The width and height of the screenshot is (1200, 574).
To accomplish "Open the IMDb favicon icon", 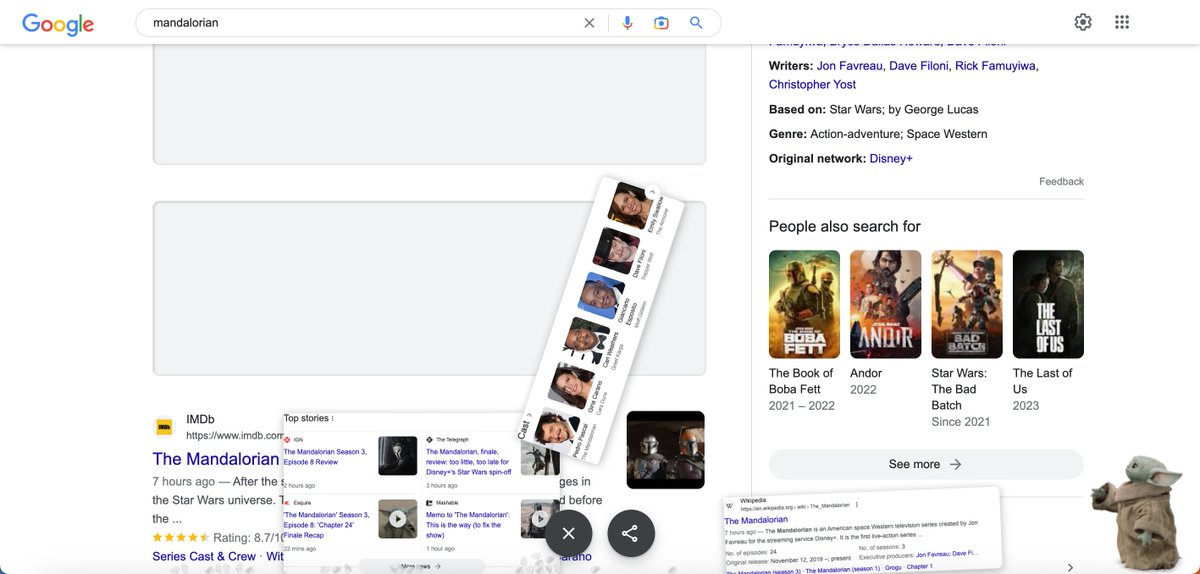I will tap(163, 427).
